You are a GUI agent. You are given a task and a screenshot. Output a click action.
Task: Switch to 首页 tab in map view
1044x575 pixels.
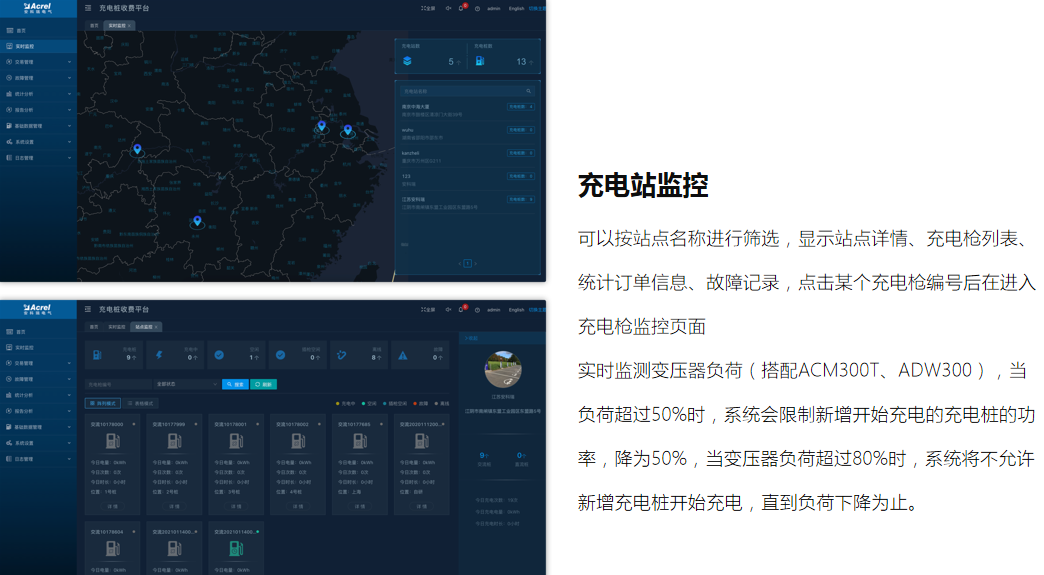click(94, 25)
